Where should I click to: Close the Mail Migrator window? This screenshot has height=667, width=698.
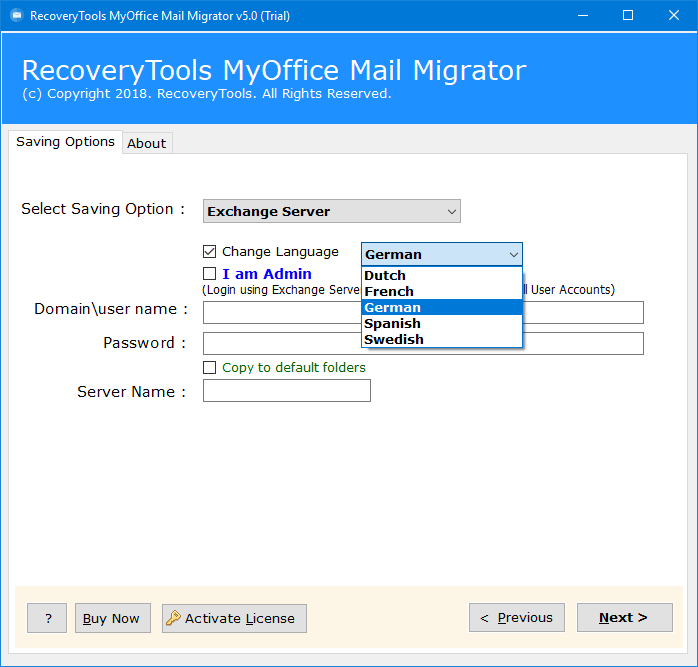[674, 16]
